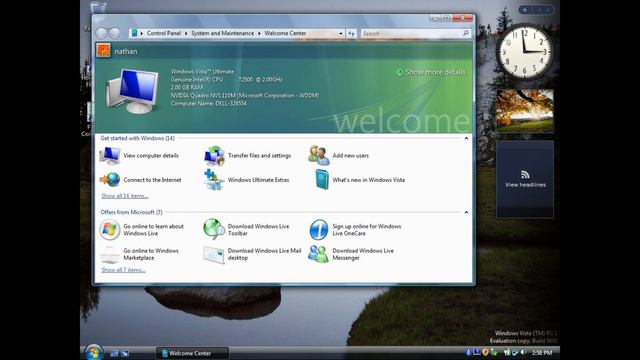Click Switch between windows quick launch icon
This screenshot has width=640, height=360.
[x=125, y=353]
